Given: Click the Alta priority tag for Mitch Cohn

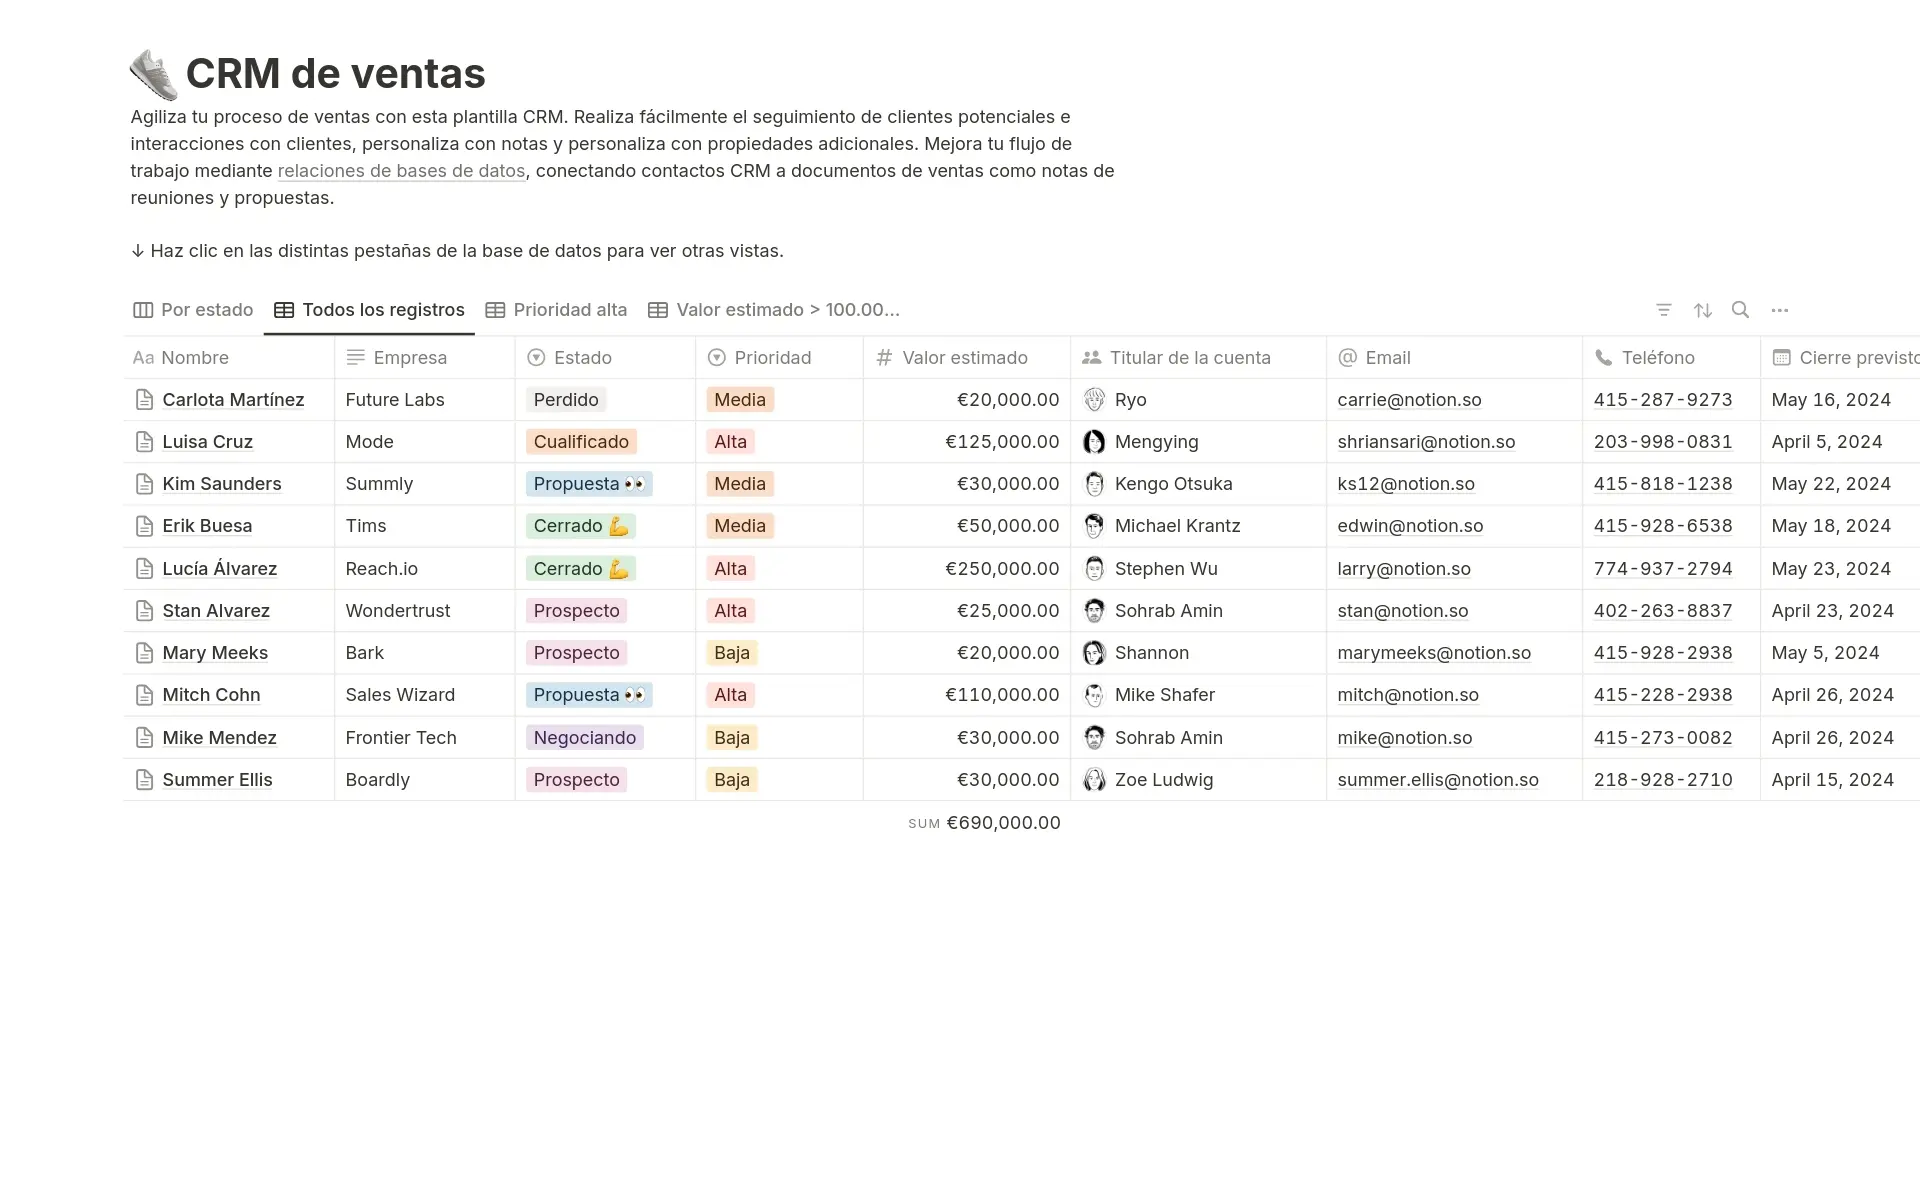Looking at the screenshot, I should [x=730, y=694].
